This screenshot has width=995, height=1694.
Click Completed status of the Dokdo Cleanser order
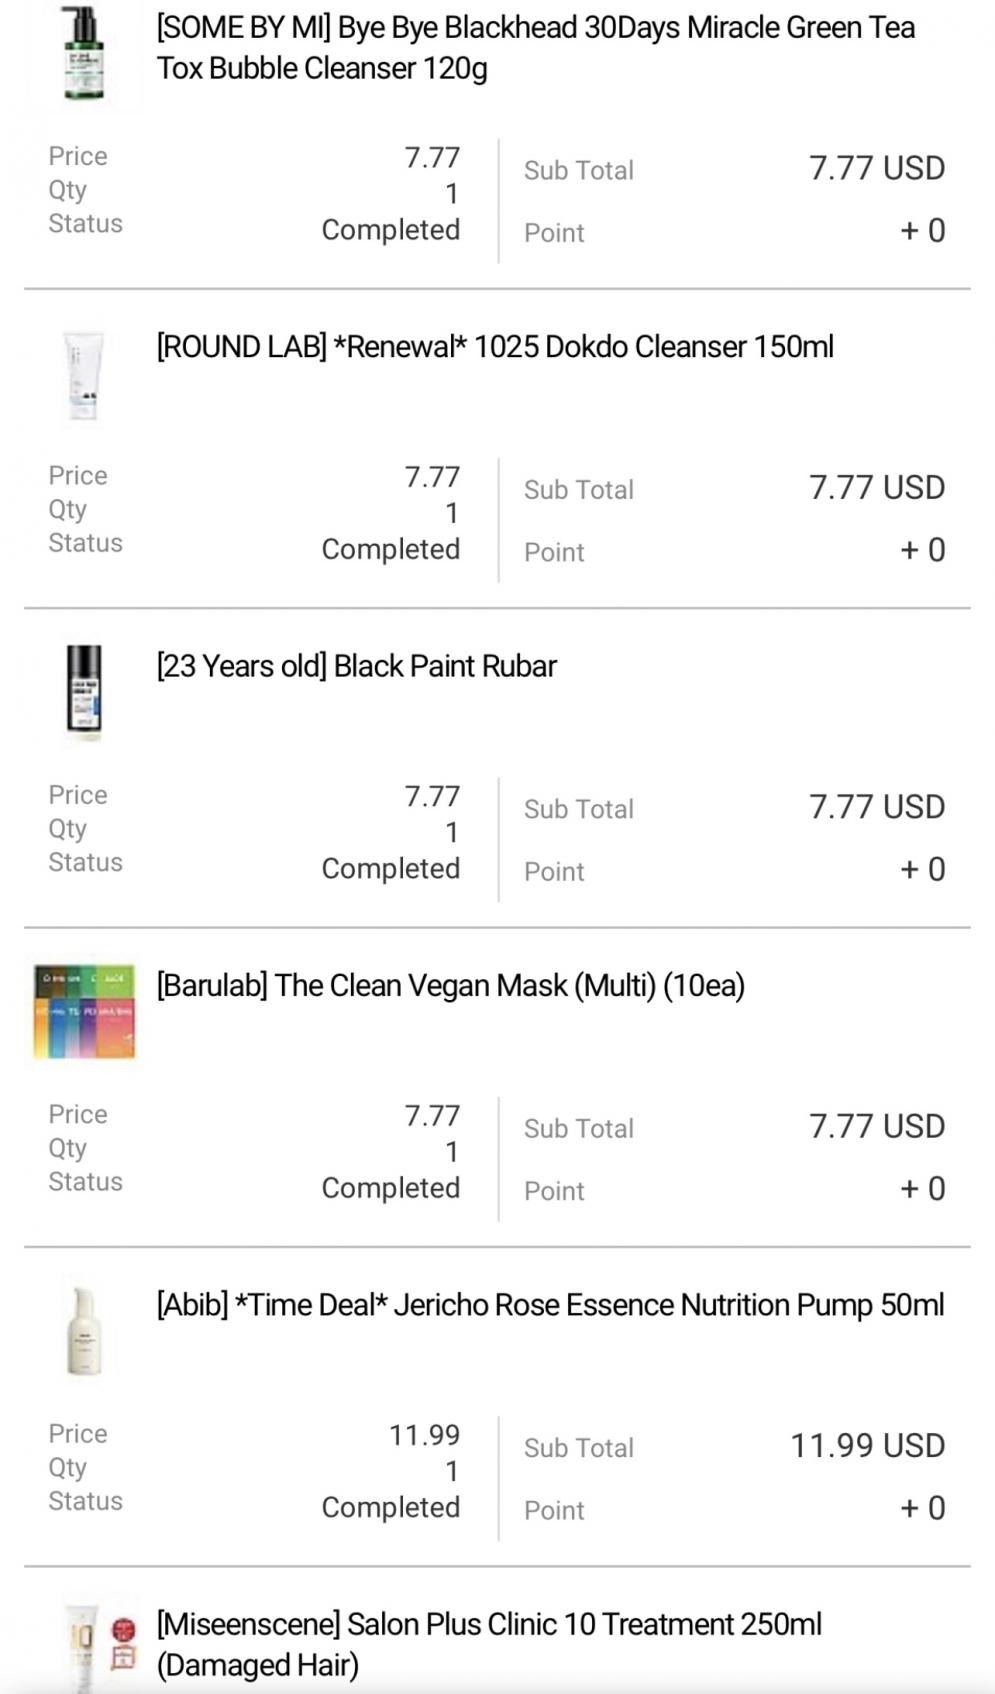[390, 550]
